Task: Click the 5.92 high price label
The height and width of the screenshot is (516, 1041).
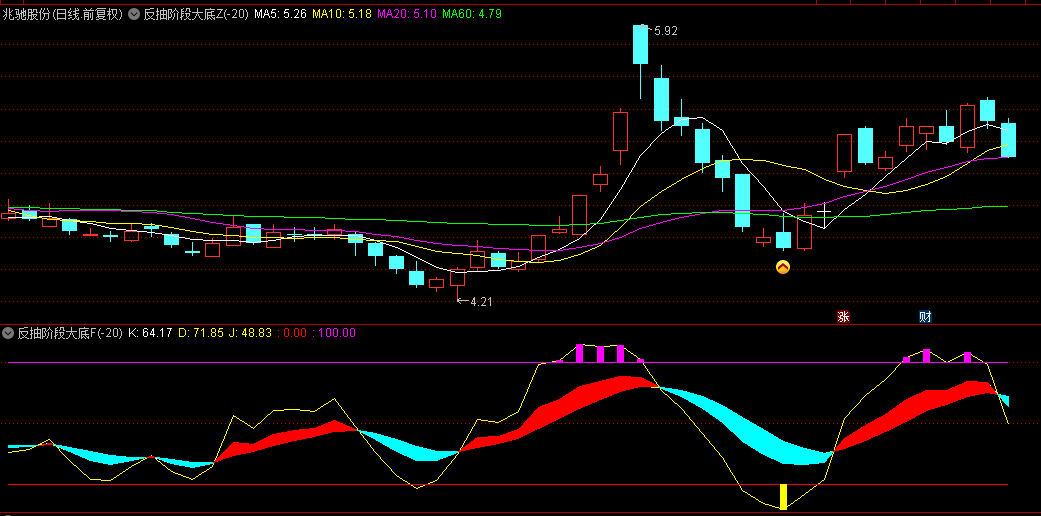Action: [665, 31]
